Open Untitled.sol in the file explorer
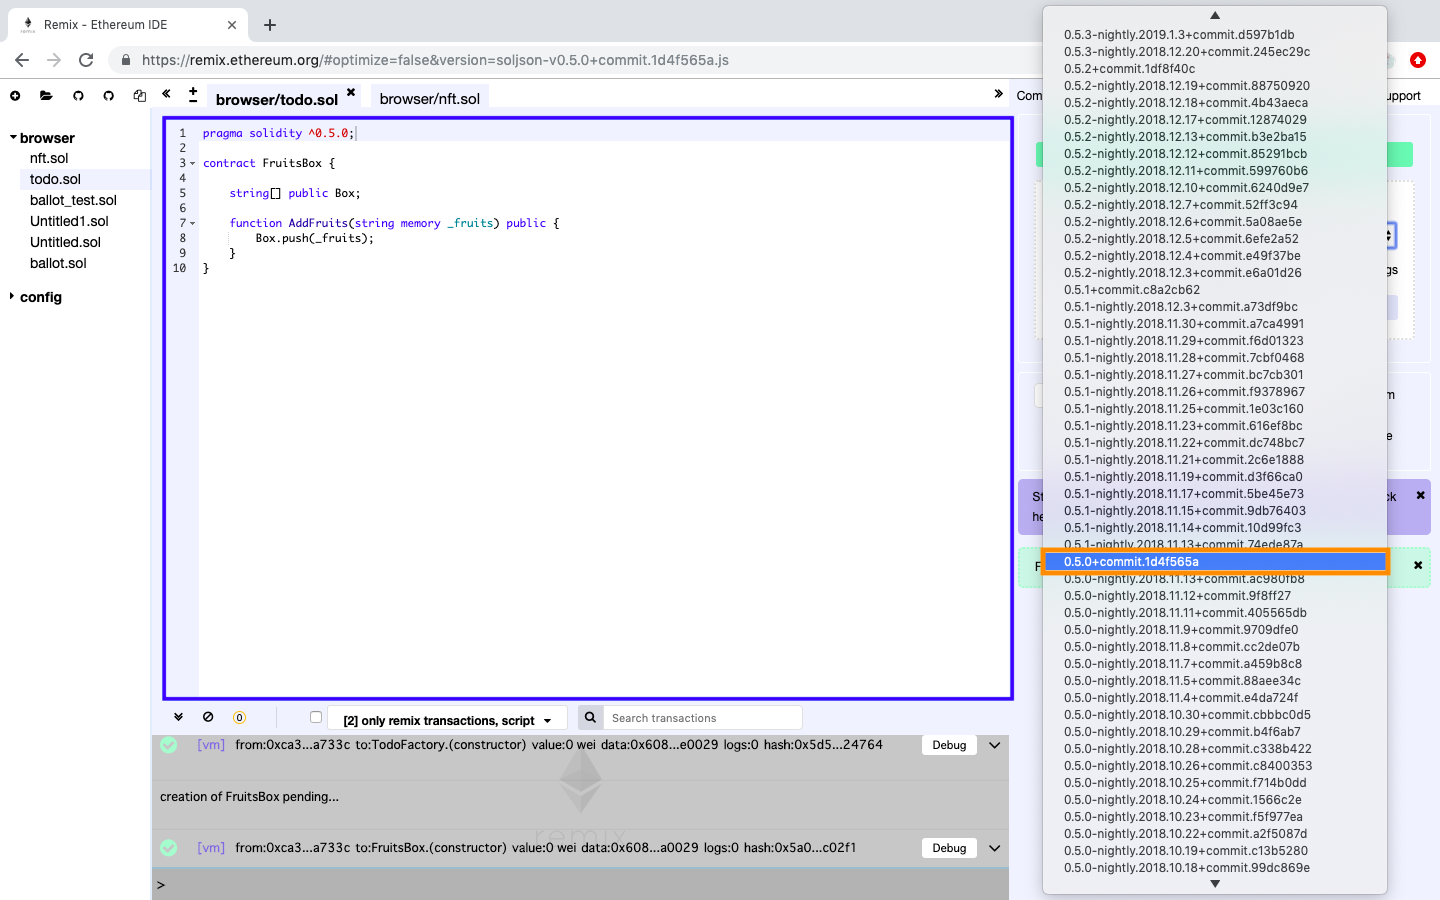Screen dimensions: 1440x900 click(x=65, y=242)
